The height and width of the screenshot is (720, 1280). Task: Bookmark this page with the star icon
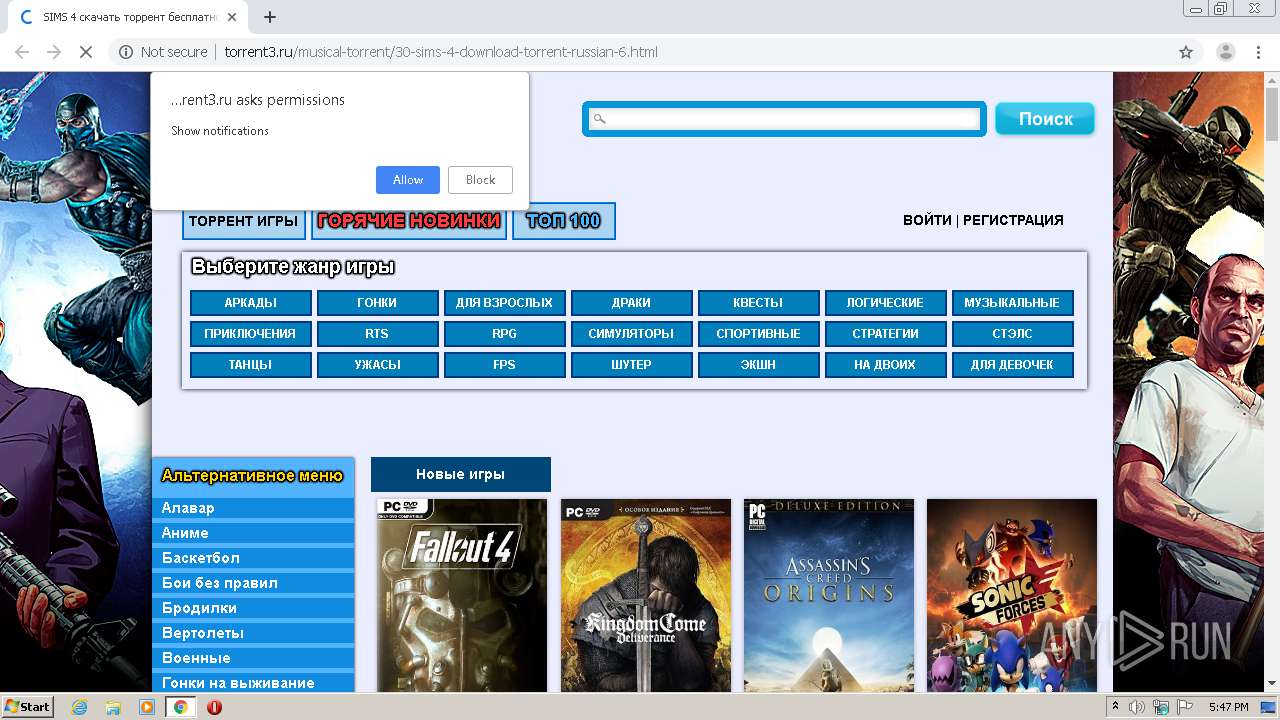coord(1186,52)
